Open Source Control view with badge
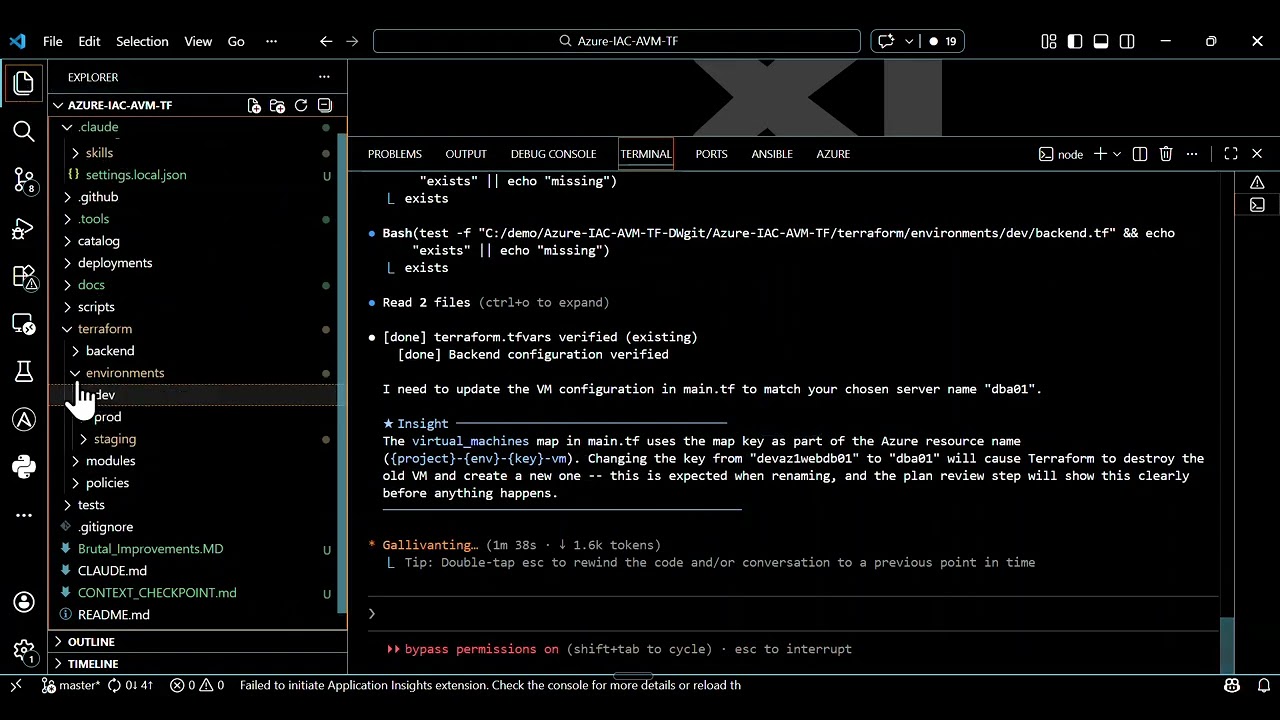The image size is (1280, 720). tap(24, 180)
